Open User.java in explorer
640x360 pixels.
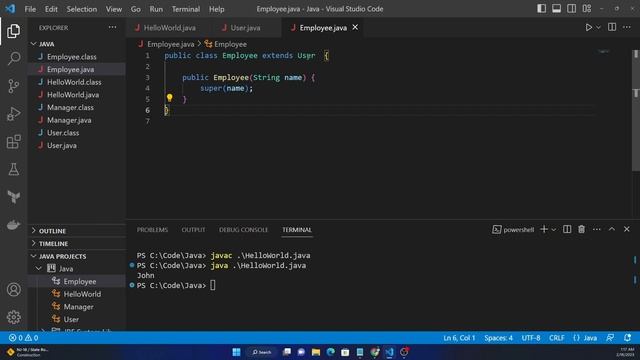(77, 145)
